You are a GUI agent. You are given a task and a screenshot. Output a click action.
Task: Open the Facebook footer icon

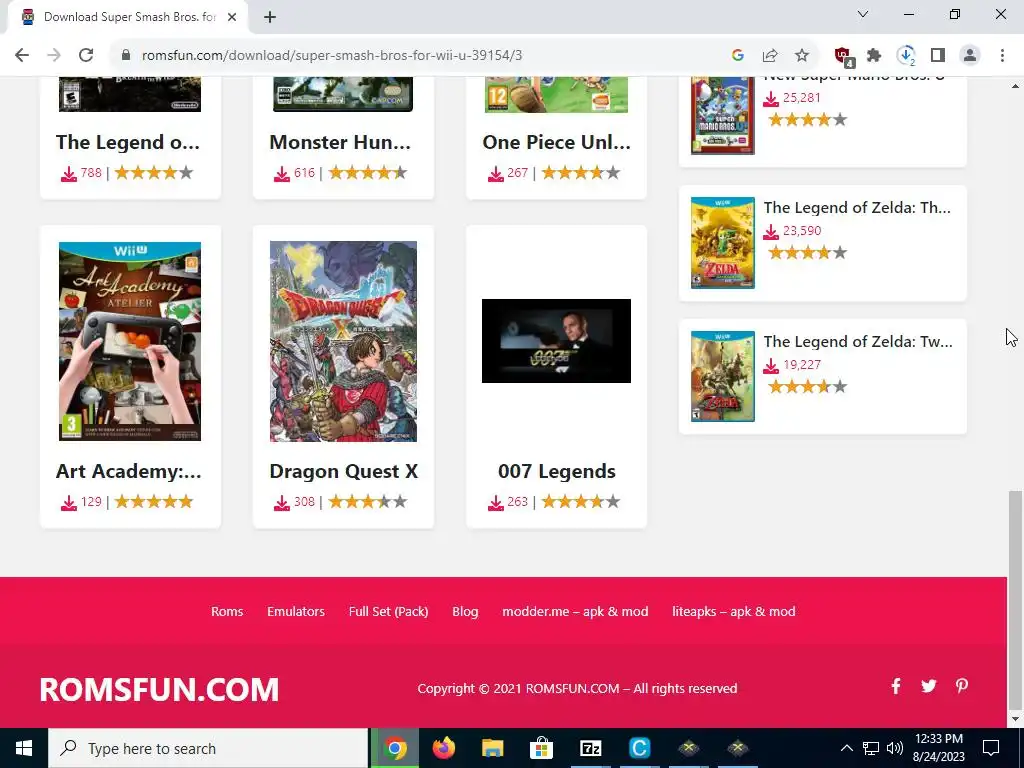point(896,686)
